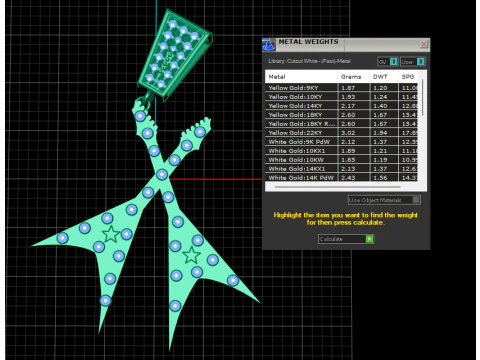Select the White Gold:10KW row
This screenshot has width=480, height=360.
342,160
